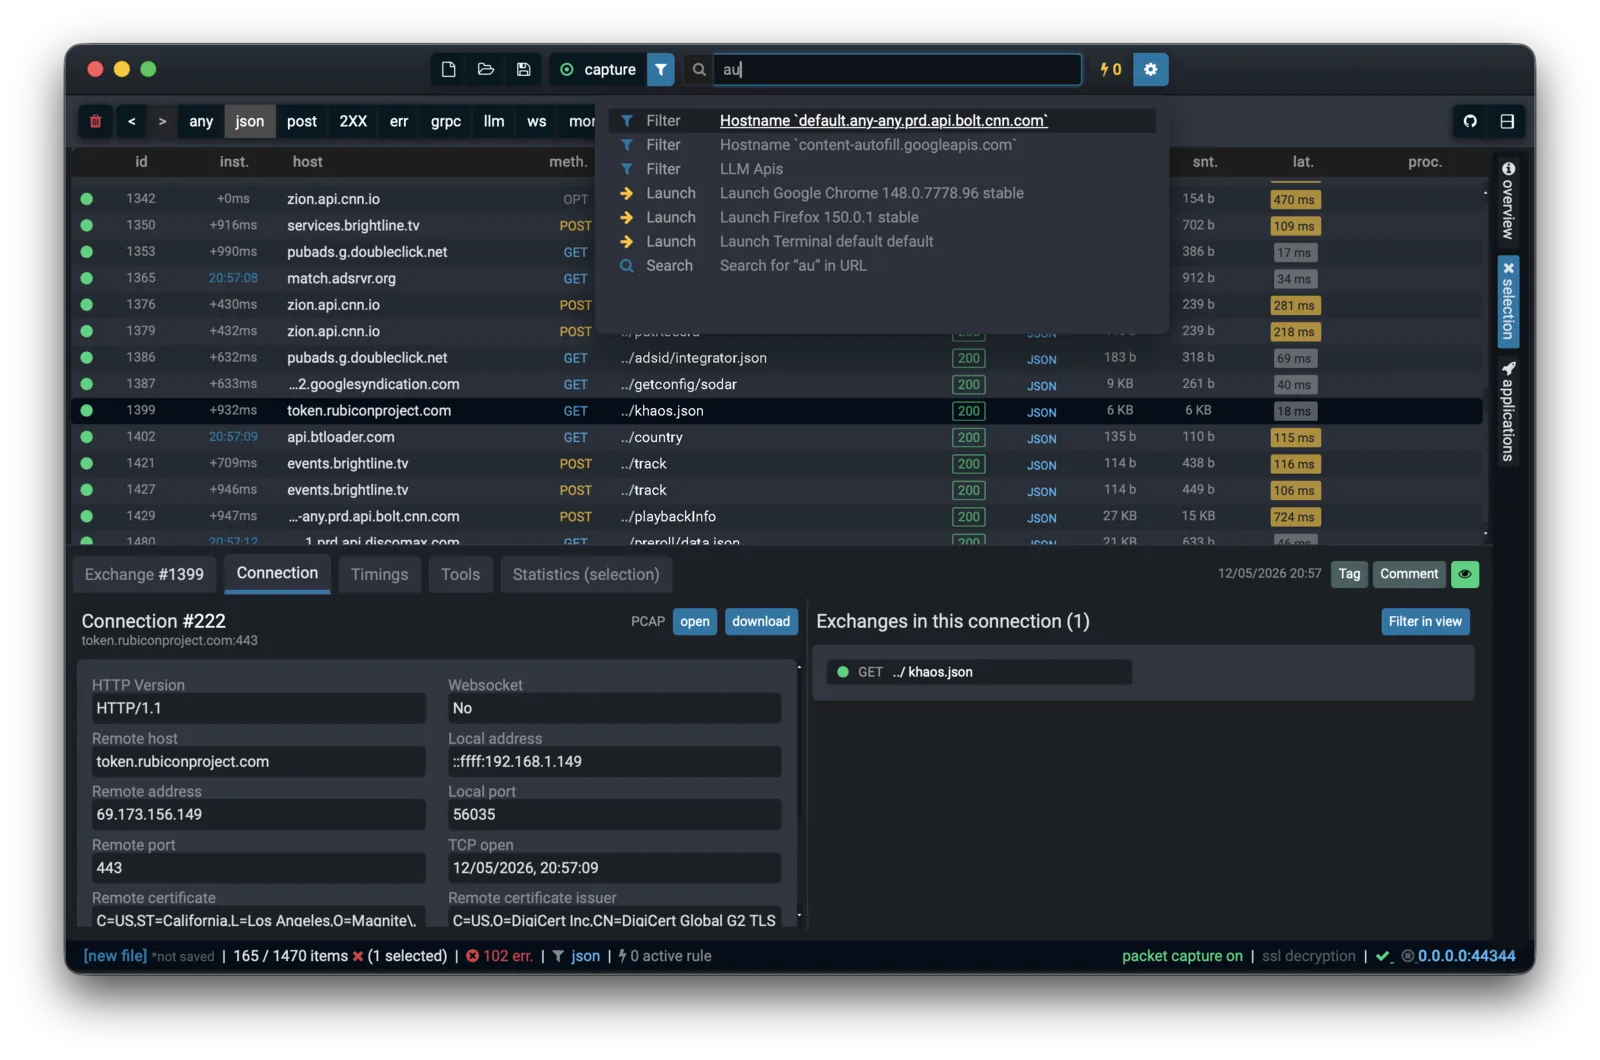
Task: Select row 1342 zion.api.cnn.io
Action: tap(777, 199)
